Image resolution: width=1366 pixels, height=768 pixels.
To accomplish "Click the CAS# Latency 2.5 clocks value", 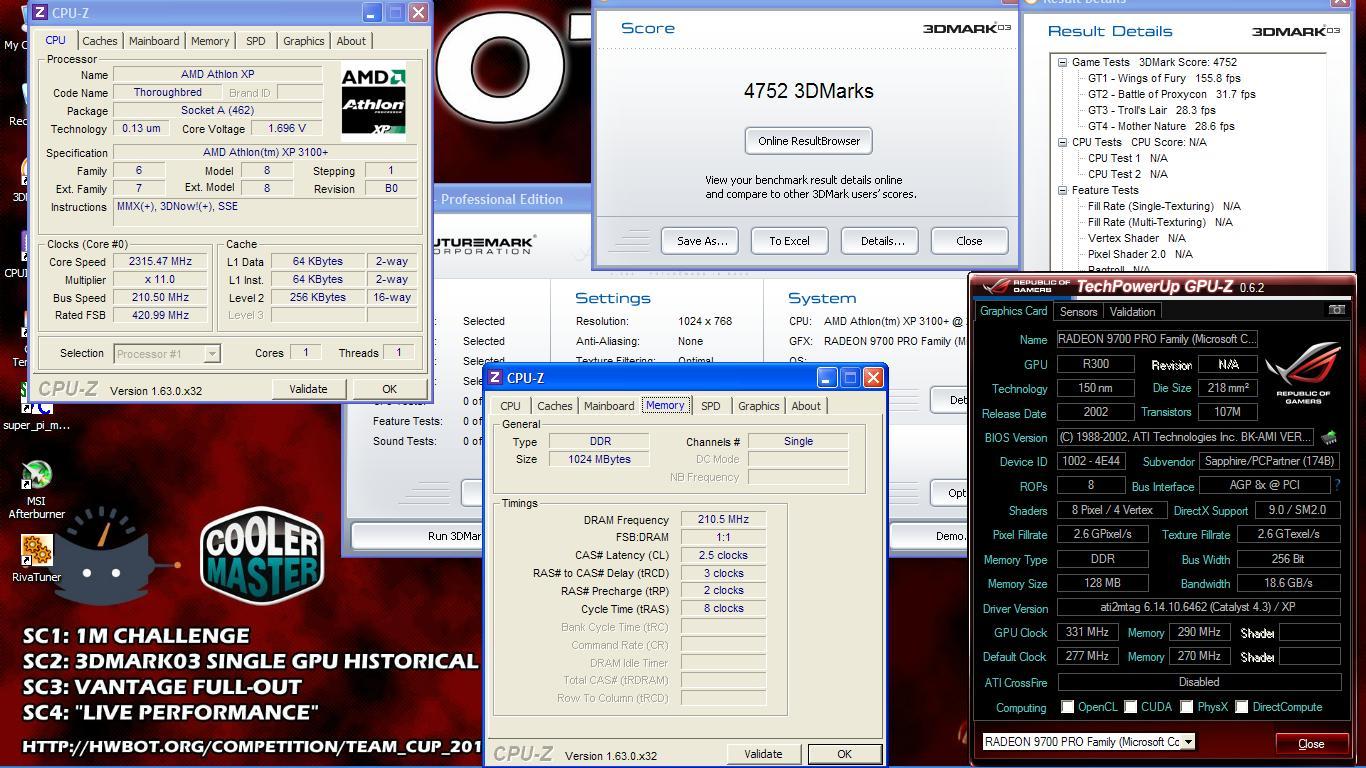I will pos(723,555).
